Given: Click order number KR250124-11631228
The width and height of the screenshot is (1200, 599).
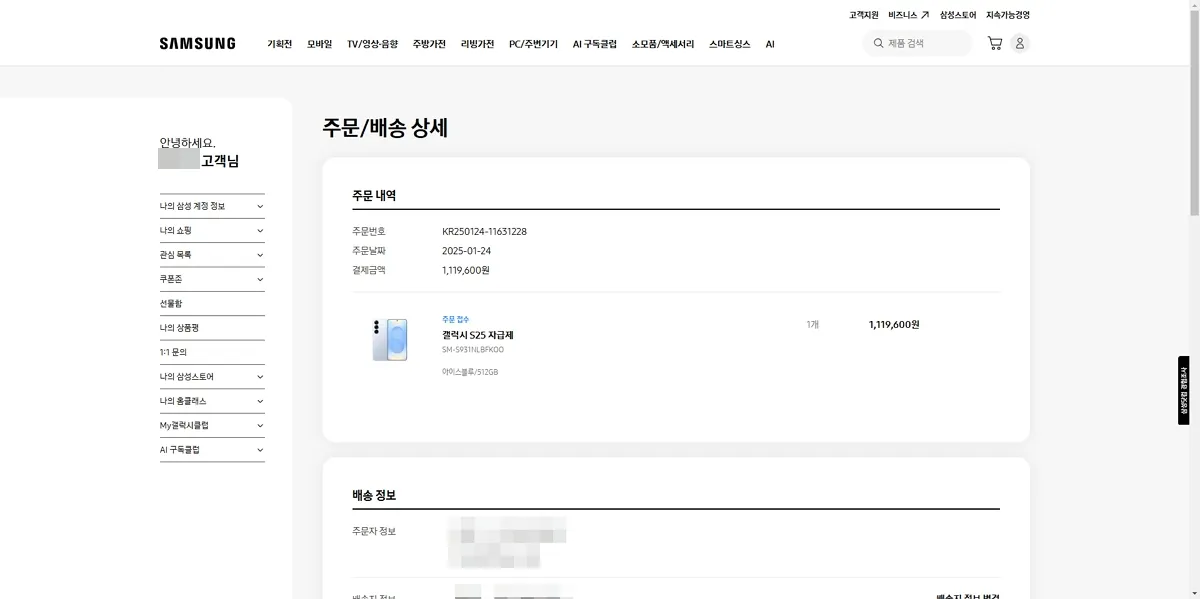Looking at the screenshot, I should tap(484, 231).
